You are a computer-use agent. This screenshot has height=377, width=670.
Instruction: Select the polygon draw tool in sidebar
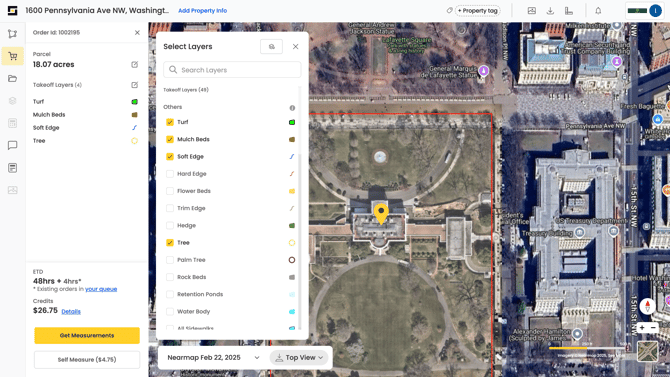point(12,34)
